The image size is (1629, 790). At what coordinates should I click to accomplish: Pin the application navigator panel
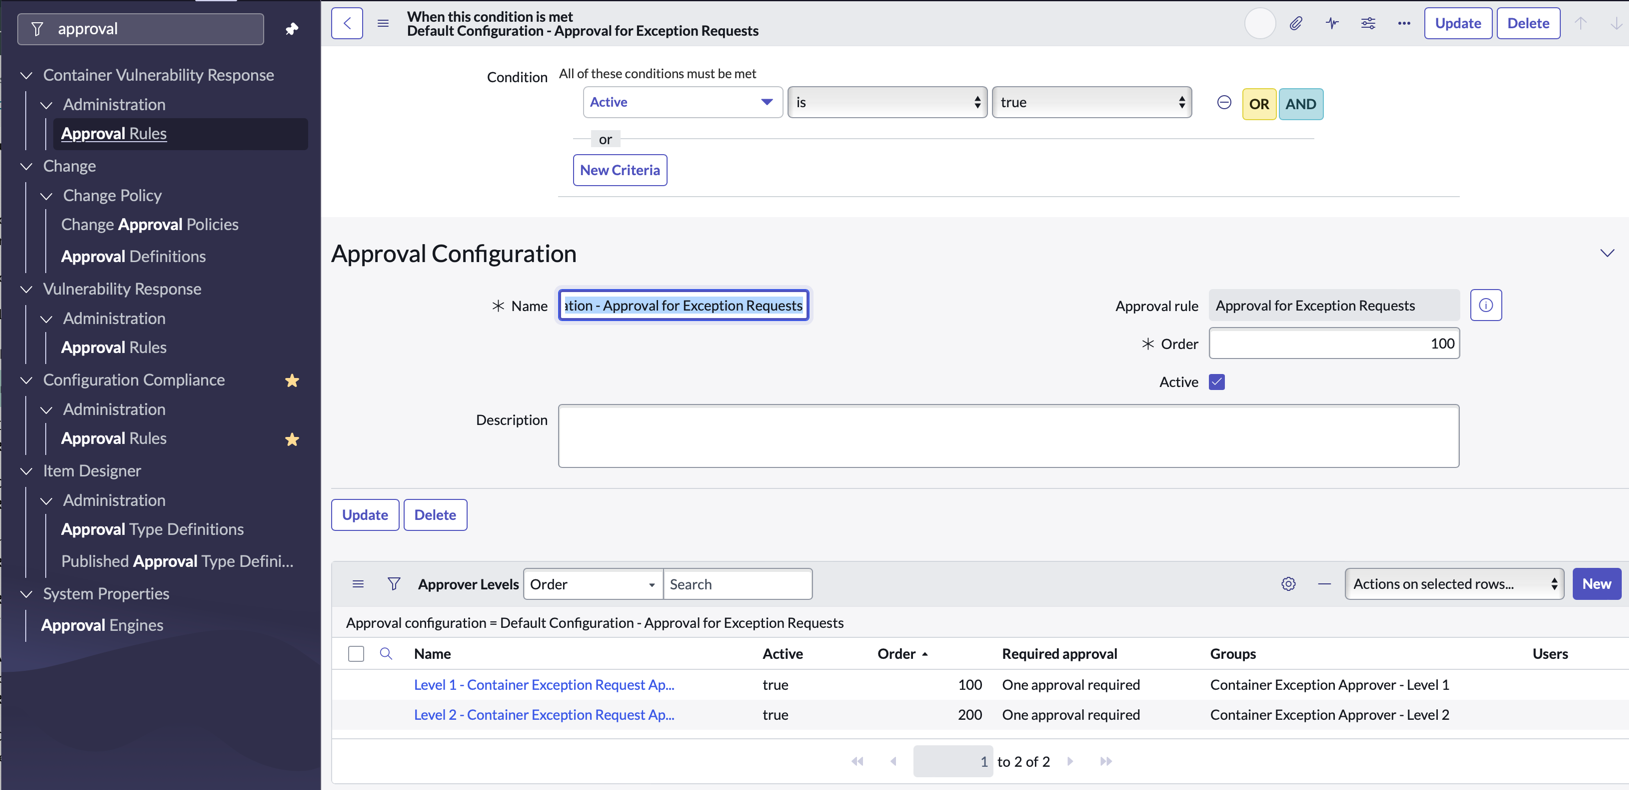pos(292,29)
